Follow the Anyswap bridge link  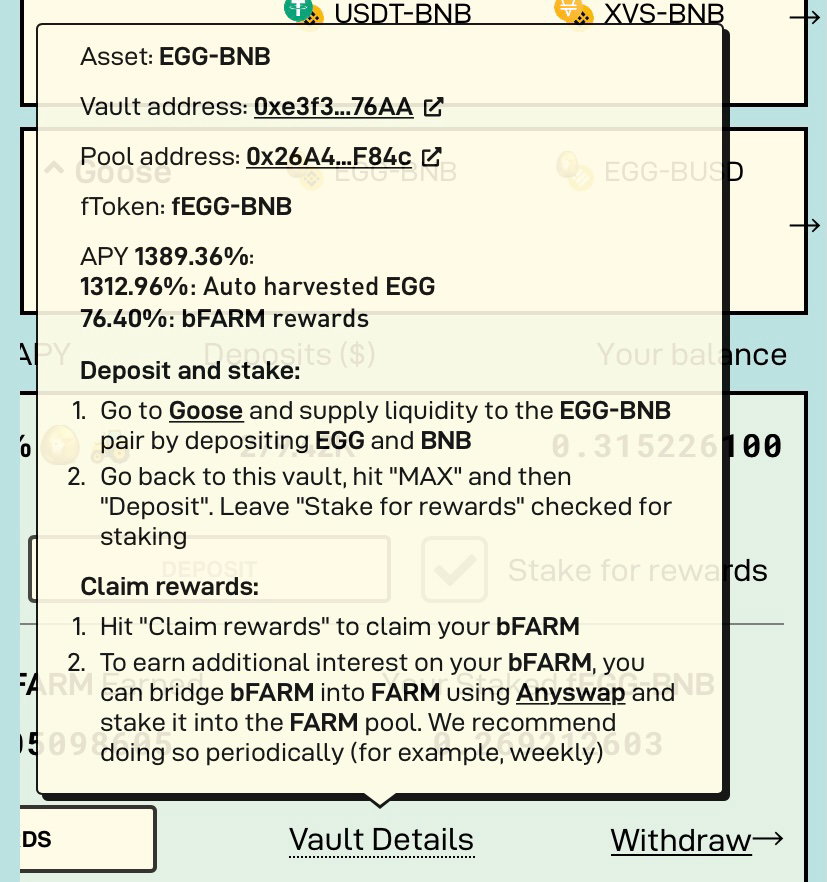tap(570, 692)
